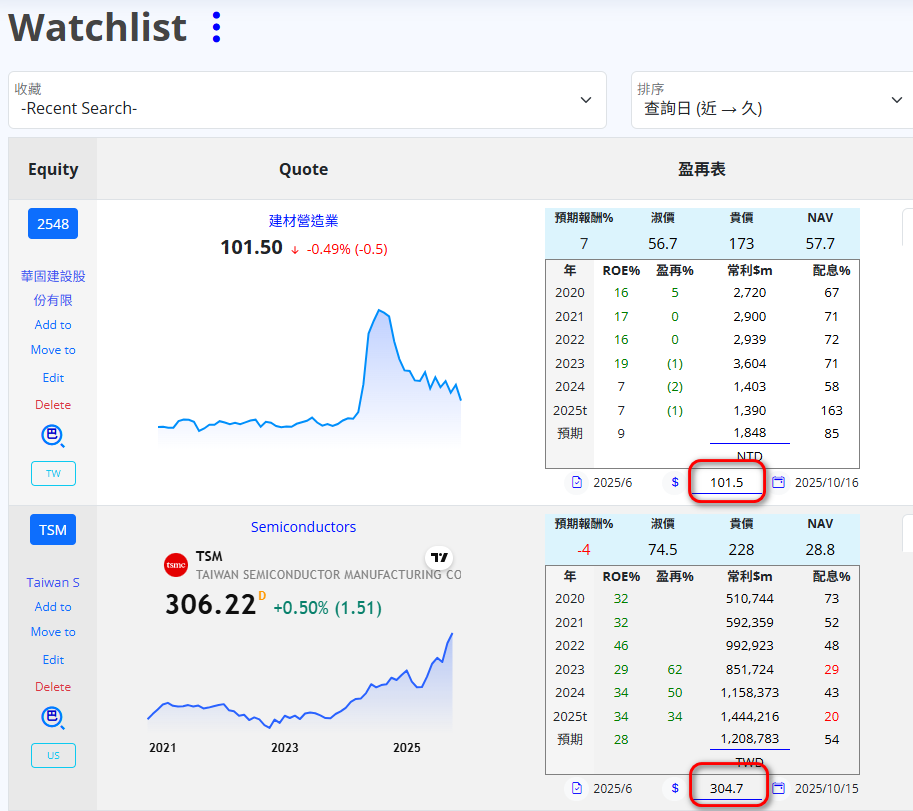Click the magnifier search icon under TSM

(53, 718)
